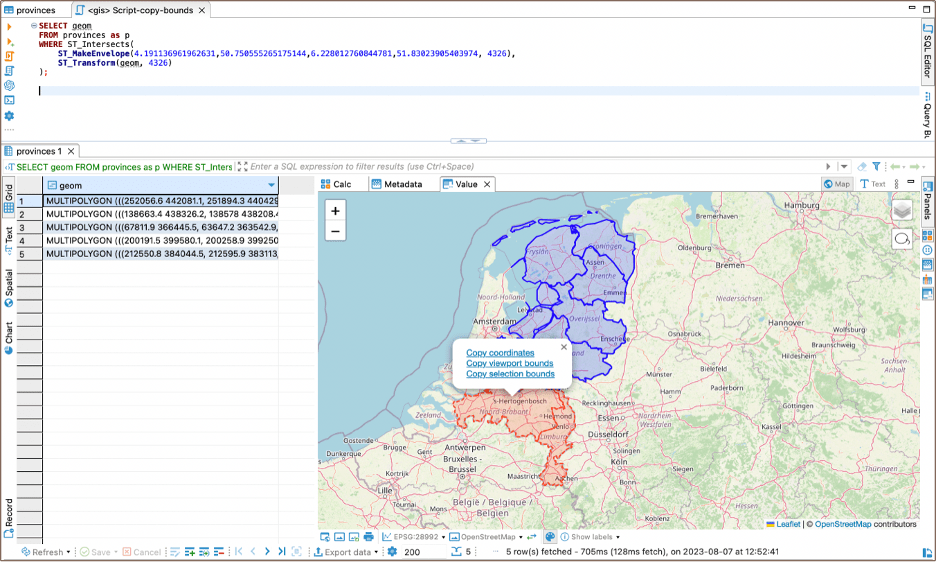Run the SQL query with execute arrow
The width and height of the screenshot is (936, 562).
pos(10,26)
